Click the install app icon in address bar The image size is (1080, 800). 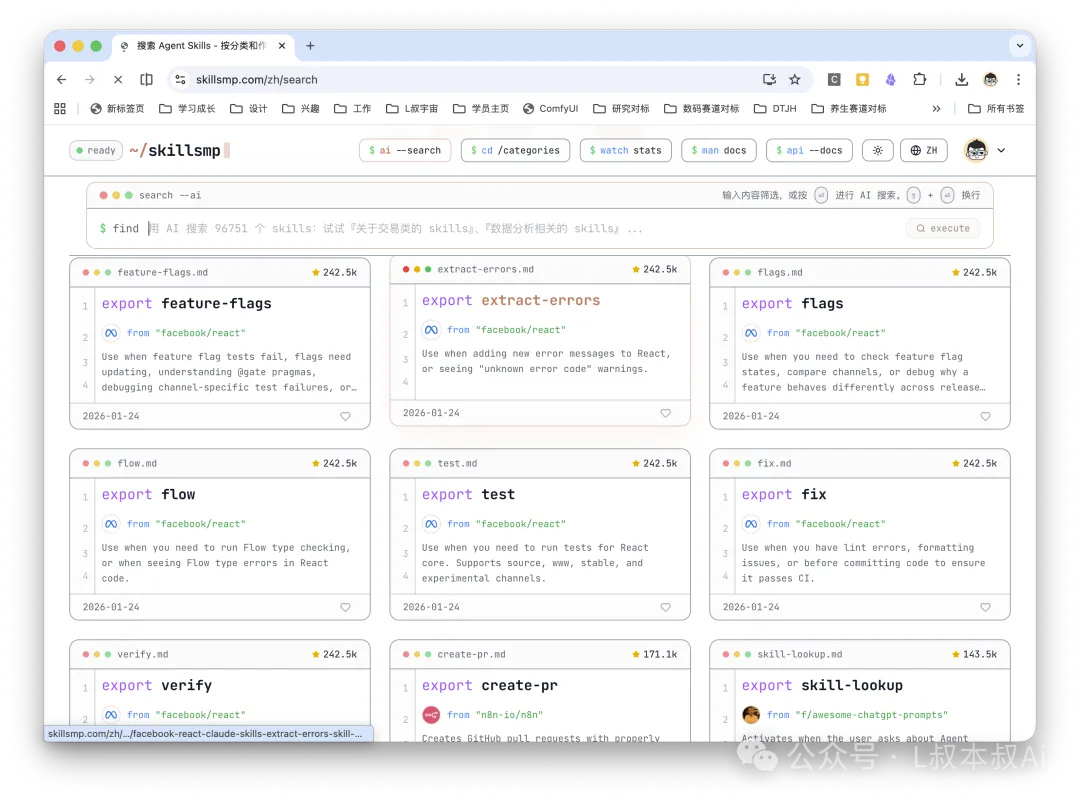click(x=769, y=80)
